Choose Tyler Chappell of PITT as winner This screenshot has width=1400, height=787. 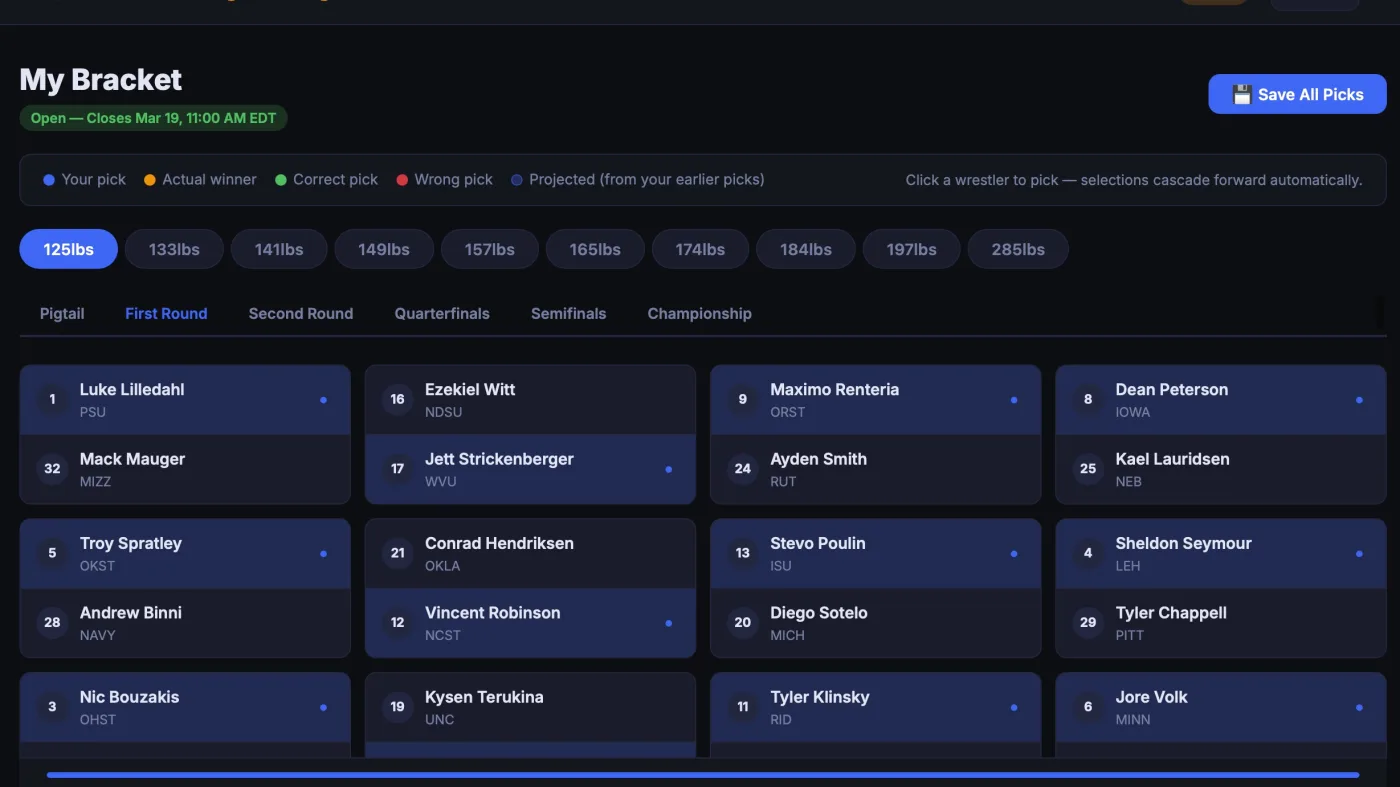(1220, 623)
